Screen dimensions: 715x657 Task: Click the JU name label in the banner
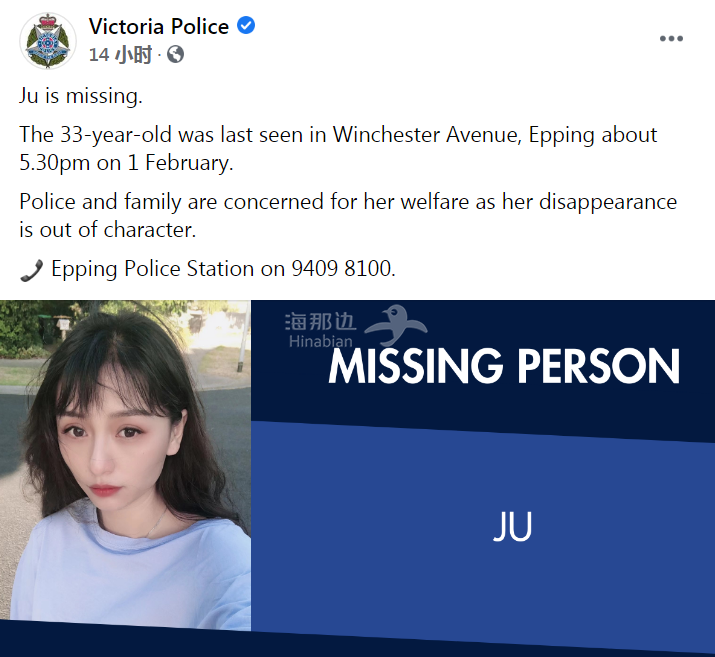[513, 526]
